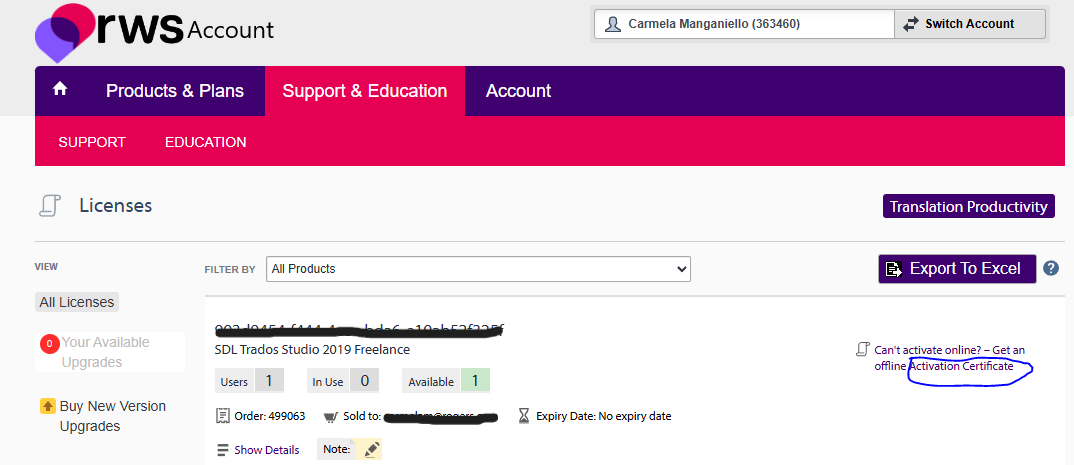Open the All Products filter dropdown
This screenshot has height=465, width=1074.
(x=478, y=269)
